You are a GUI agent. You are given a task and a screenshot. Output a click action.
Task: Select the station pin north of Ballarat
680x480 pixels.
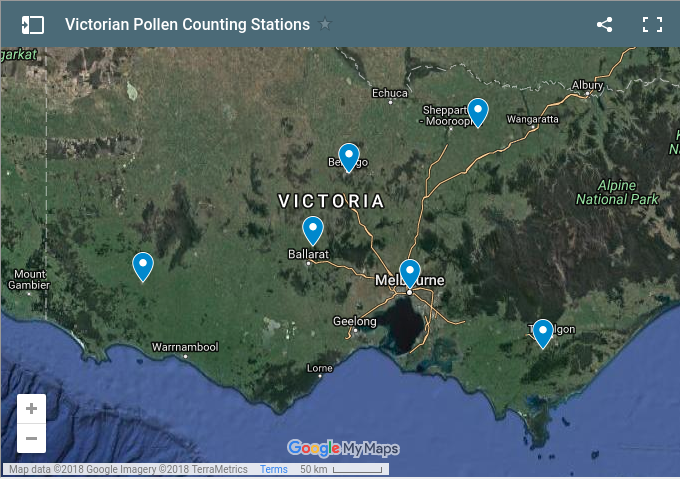point(313,230)
